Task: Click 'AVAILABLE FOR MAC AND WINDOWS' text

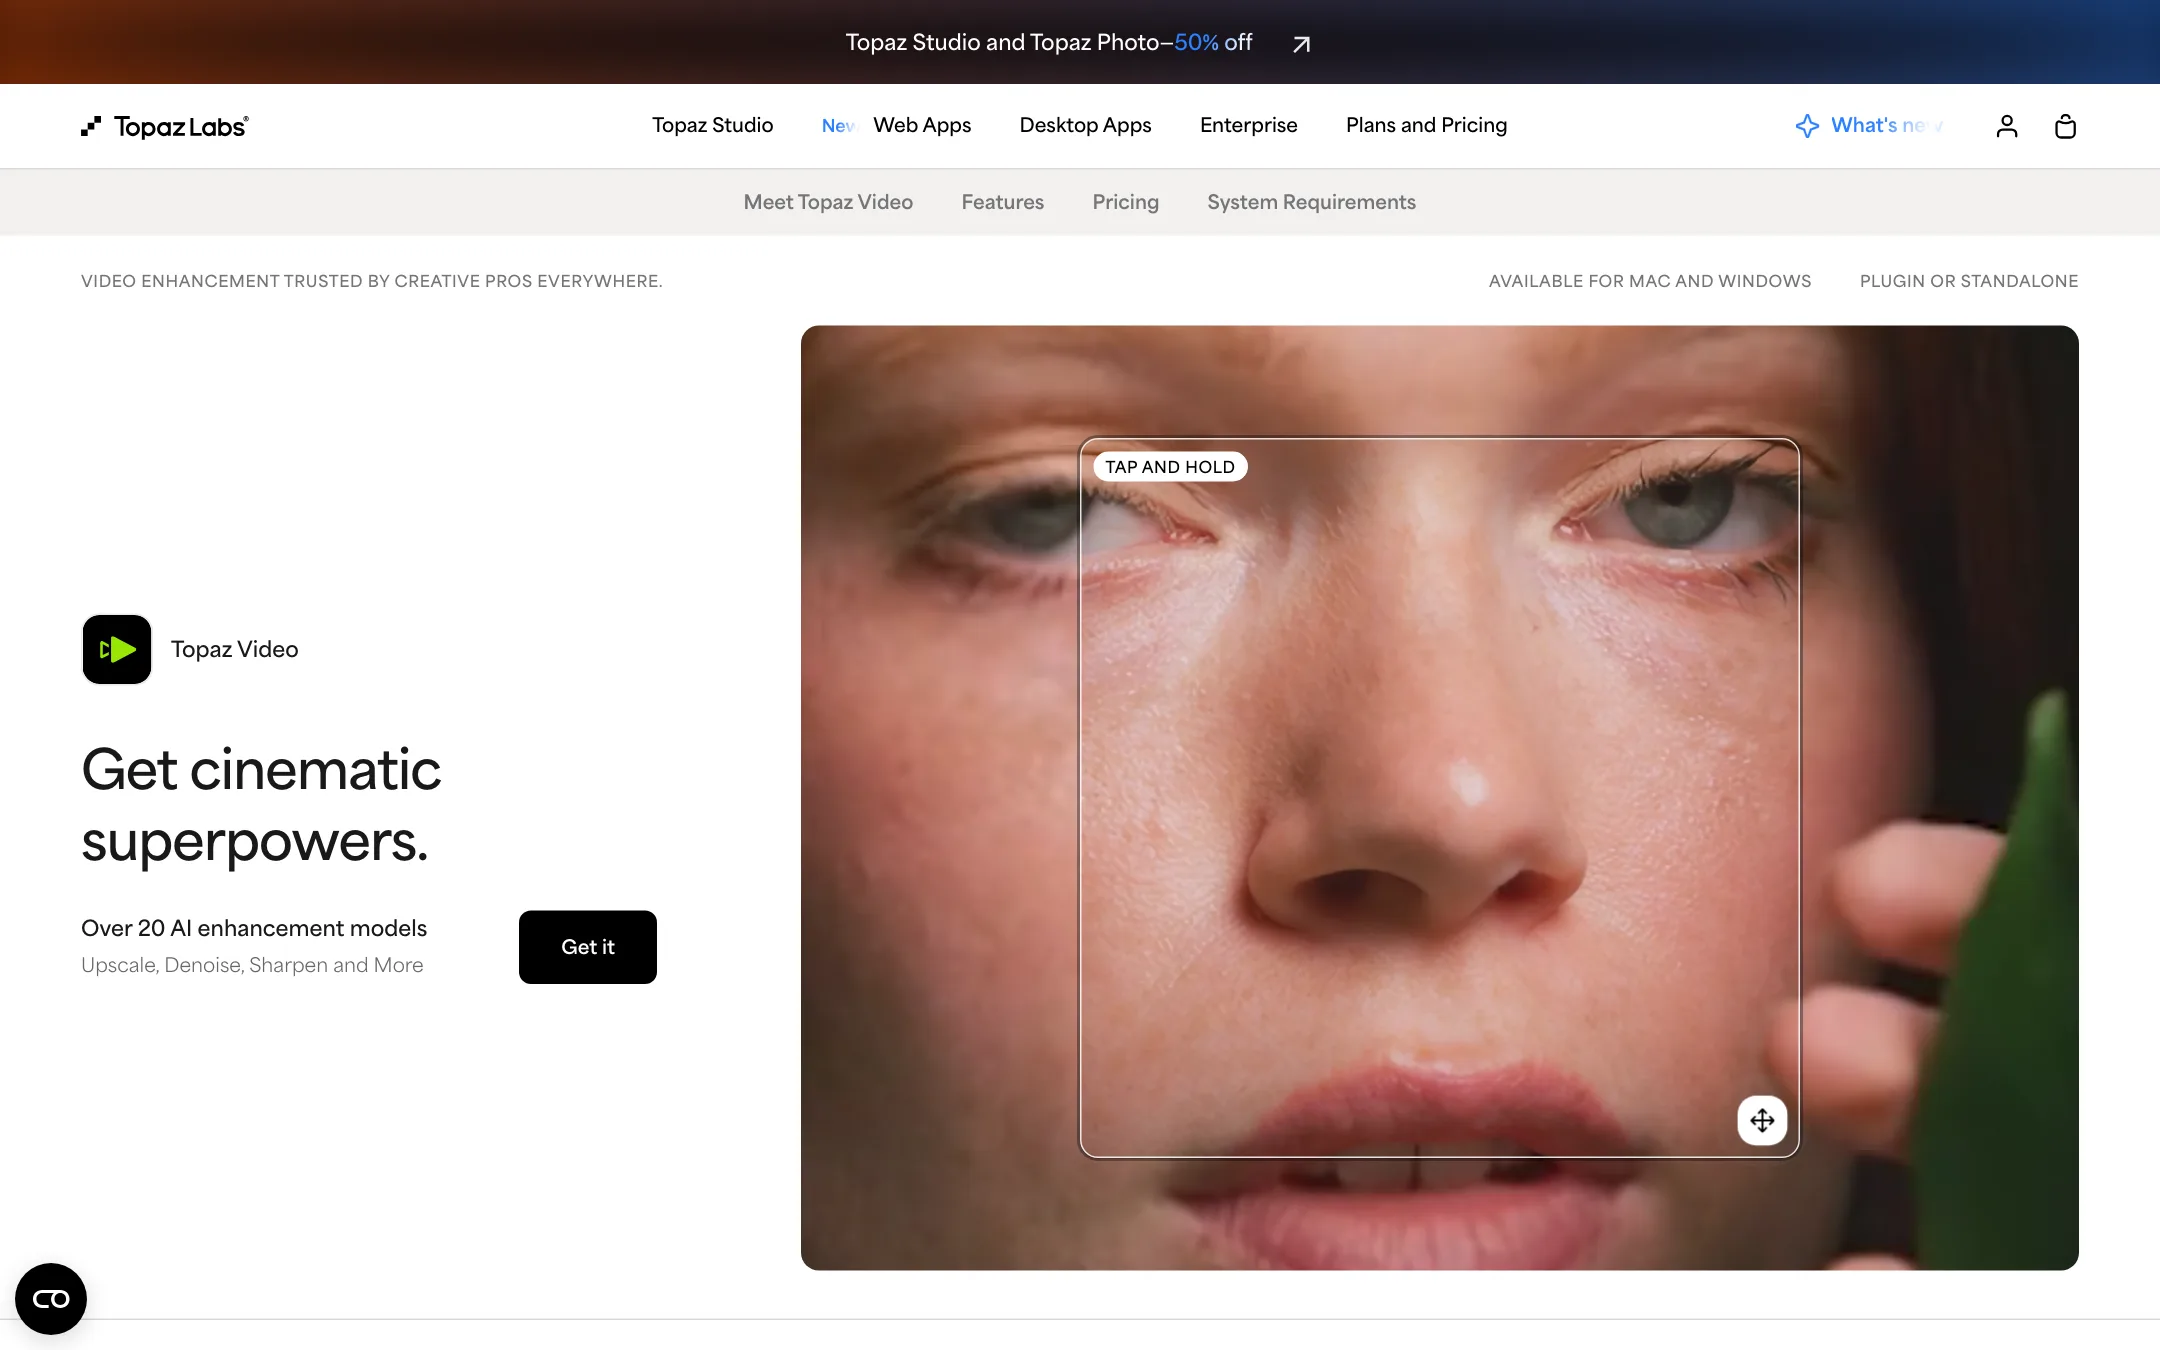Action: (x=1650, y=281)
